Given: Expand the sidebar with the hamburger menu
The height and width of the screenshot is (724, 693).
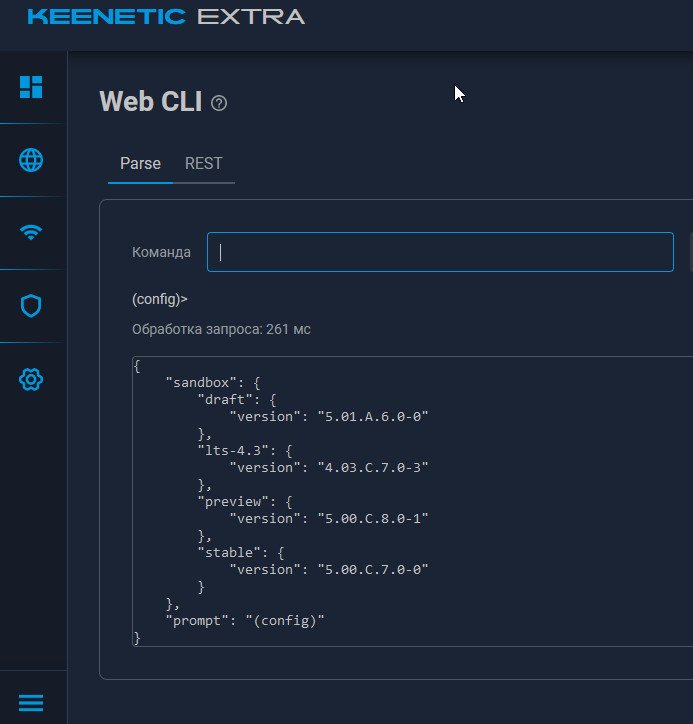Looking at the screenshot, I should (x=32, y=703).
